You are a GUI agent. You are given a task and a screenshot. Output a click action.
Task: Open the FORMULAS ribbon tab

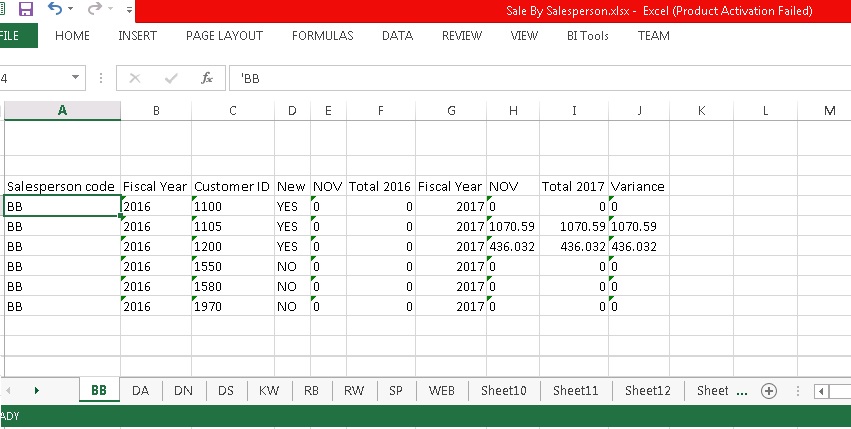click(322, 36)
